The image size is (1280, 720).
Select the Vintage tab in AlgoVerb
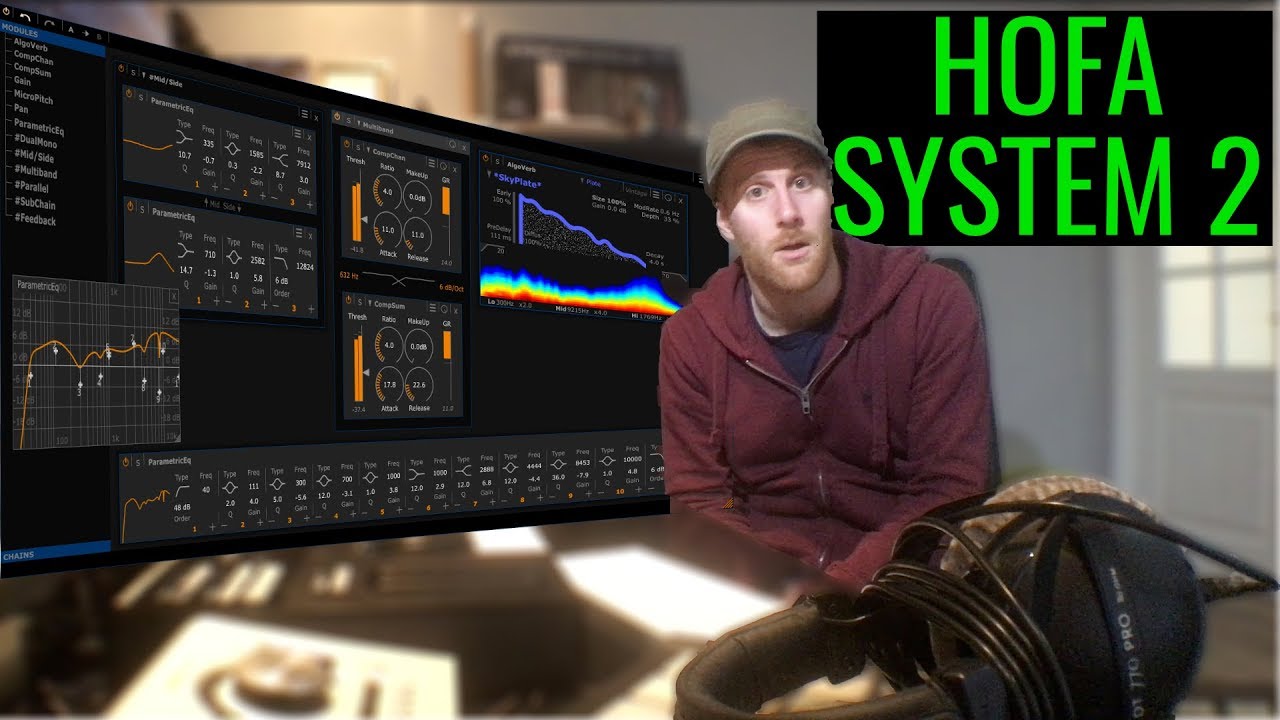[x=636, y=192]
